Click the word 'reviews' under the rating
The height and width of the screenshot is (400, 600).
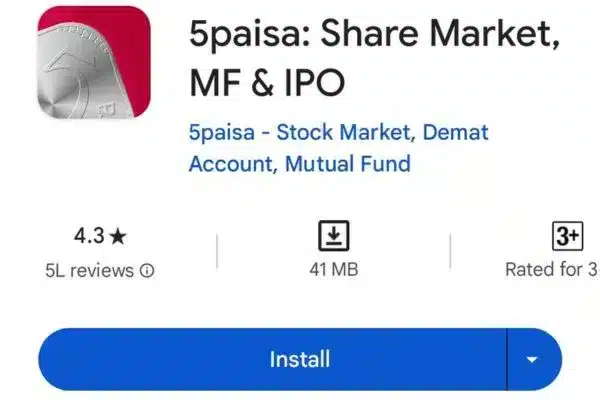pos(106,270)
